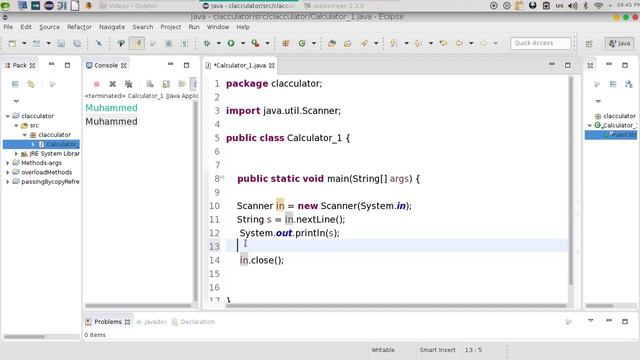Screen dimensions: 640x360
Task: Click the Save All toolbar icon
Action: coord(77,43)
